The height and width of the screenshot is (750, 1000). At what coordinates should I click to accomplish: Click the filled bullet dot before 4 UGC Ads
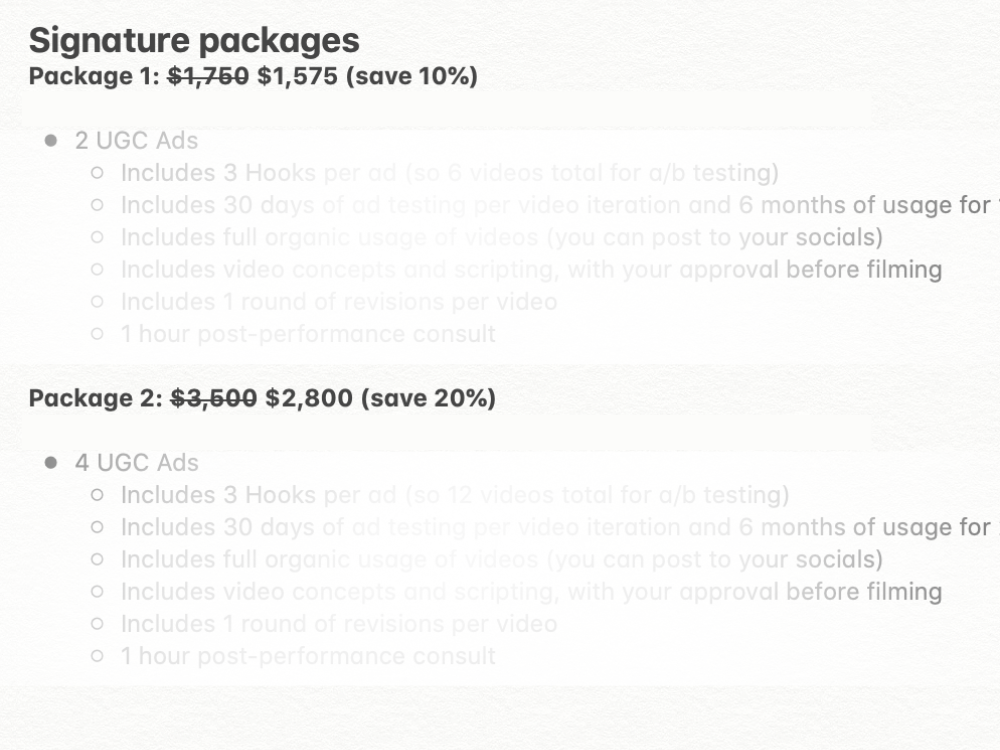(50, 462)
